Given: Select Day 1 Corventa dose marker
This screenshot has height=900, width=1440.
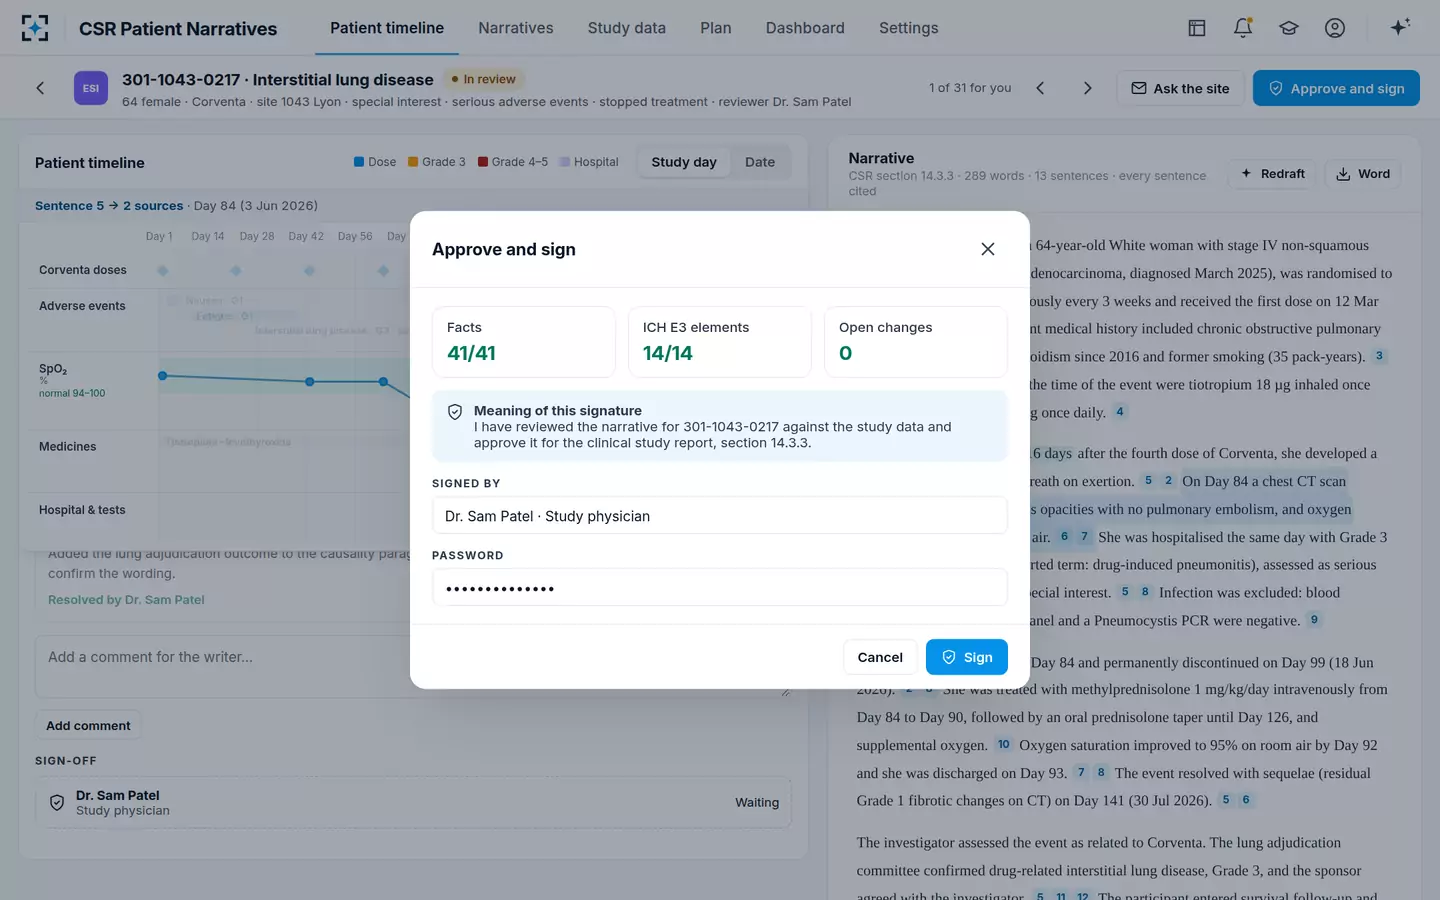Looking at the screenshot, I should coord(163,271).
